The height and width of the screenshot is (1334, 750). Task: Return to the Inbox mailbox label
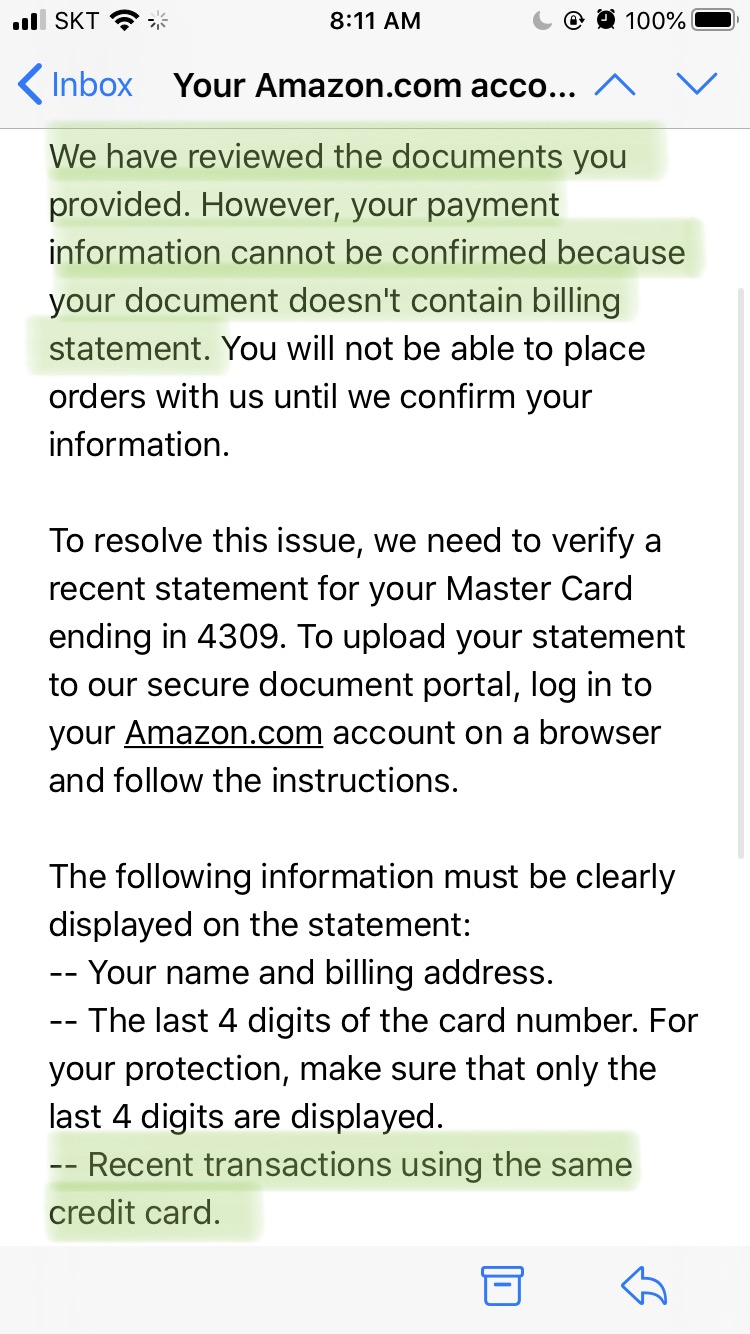pyautogui.click(x=92, y=84)
